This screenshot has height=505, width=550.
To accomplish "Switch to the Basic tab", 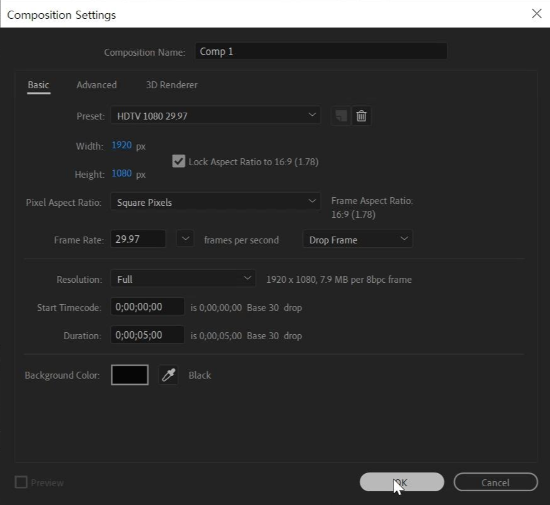I will [x=39, y=85].
